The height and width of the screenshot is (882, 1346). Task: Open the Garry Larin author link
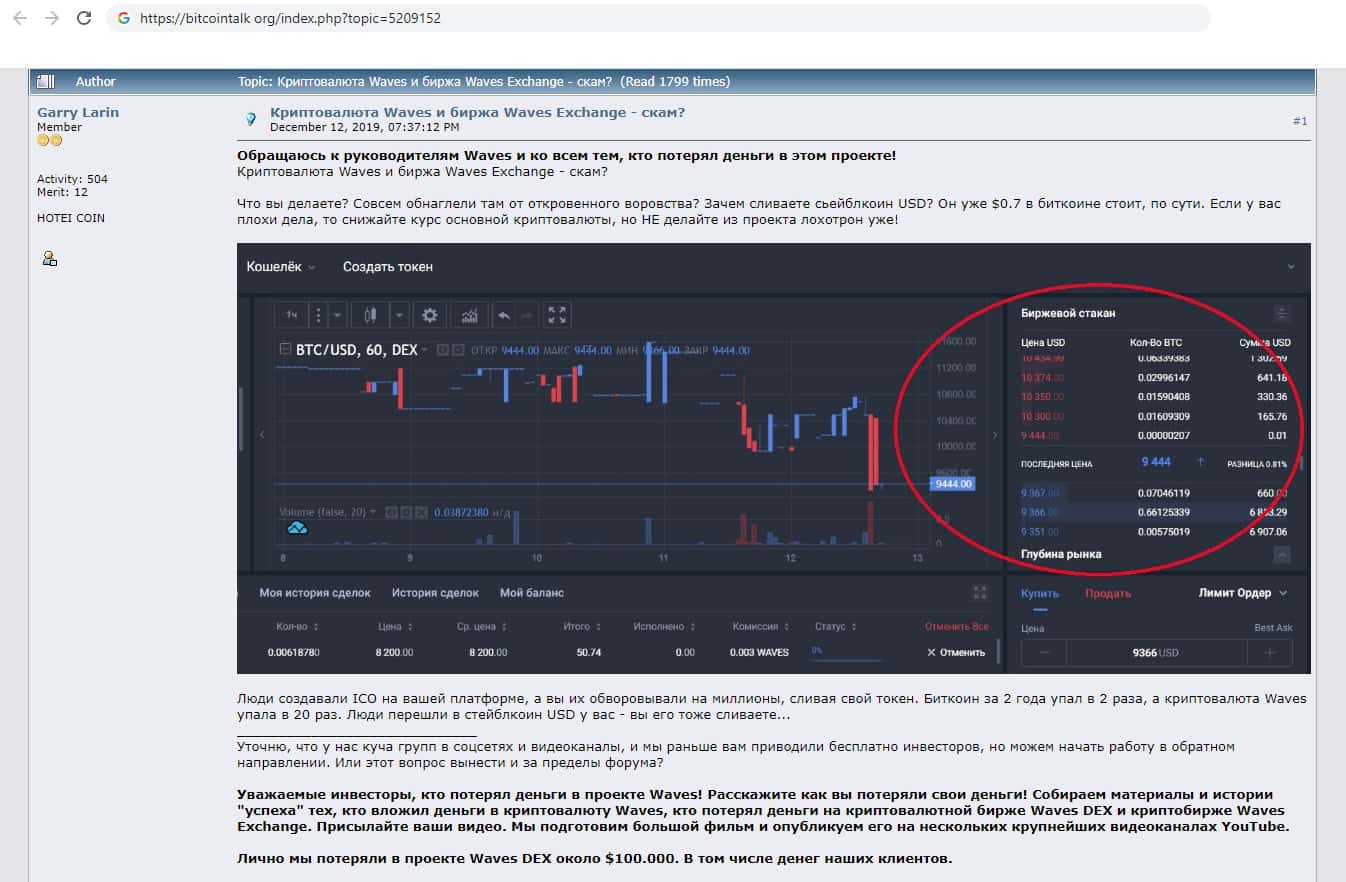click(x=78, y=112)
